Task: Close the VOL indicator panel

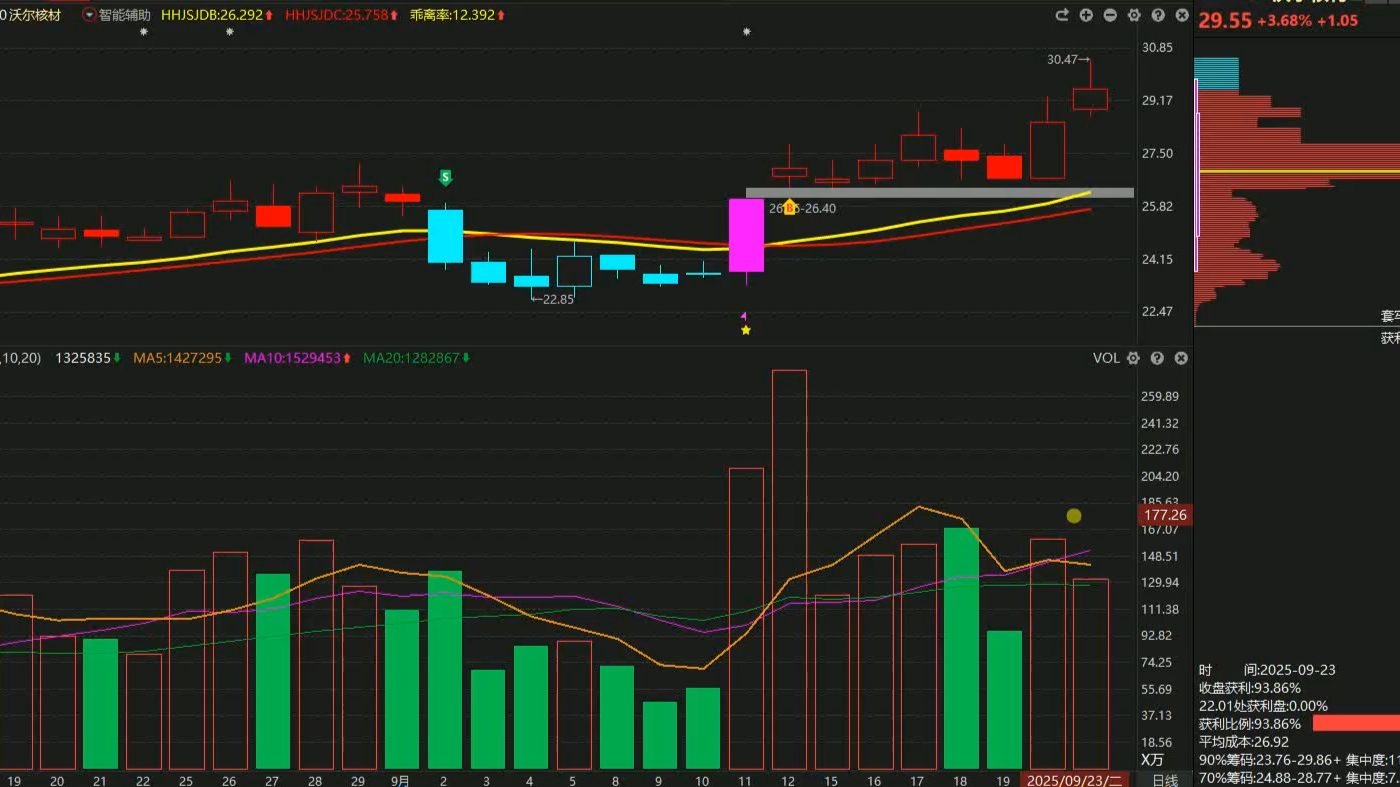Action: [x=1181, y=358]
